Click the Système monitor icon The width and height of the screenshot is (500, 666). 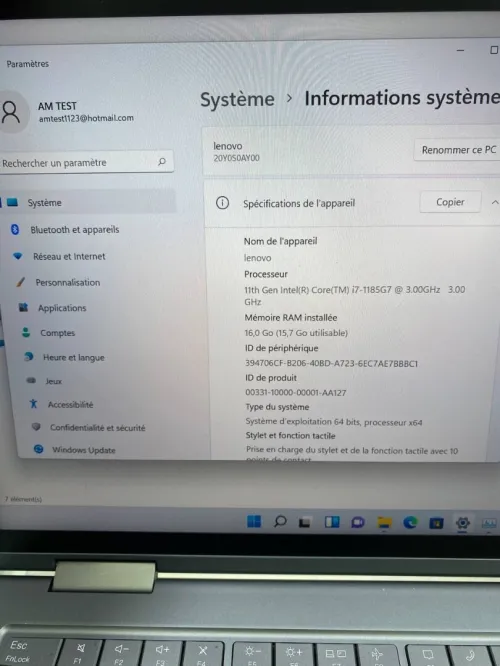pyautogui.click(x=12, y=202)
